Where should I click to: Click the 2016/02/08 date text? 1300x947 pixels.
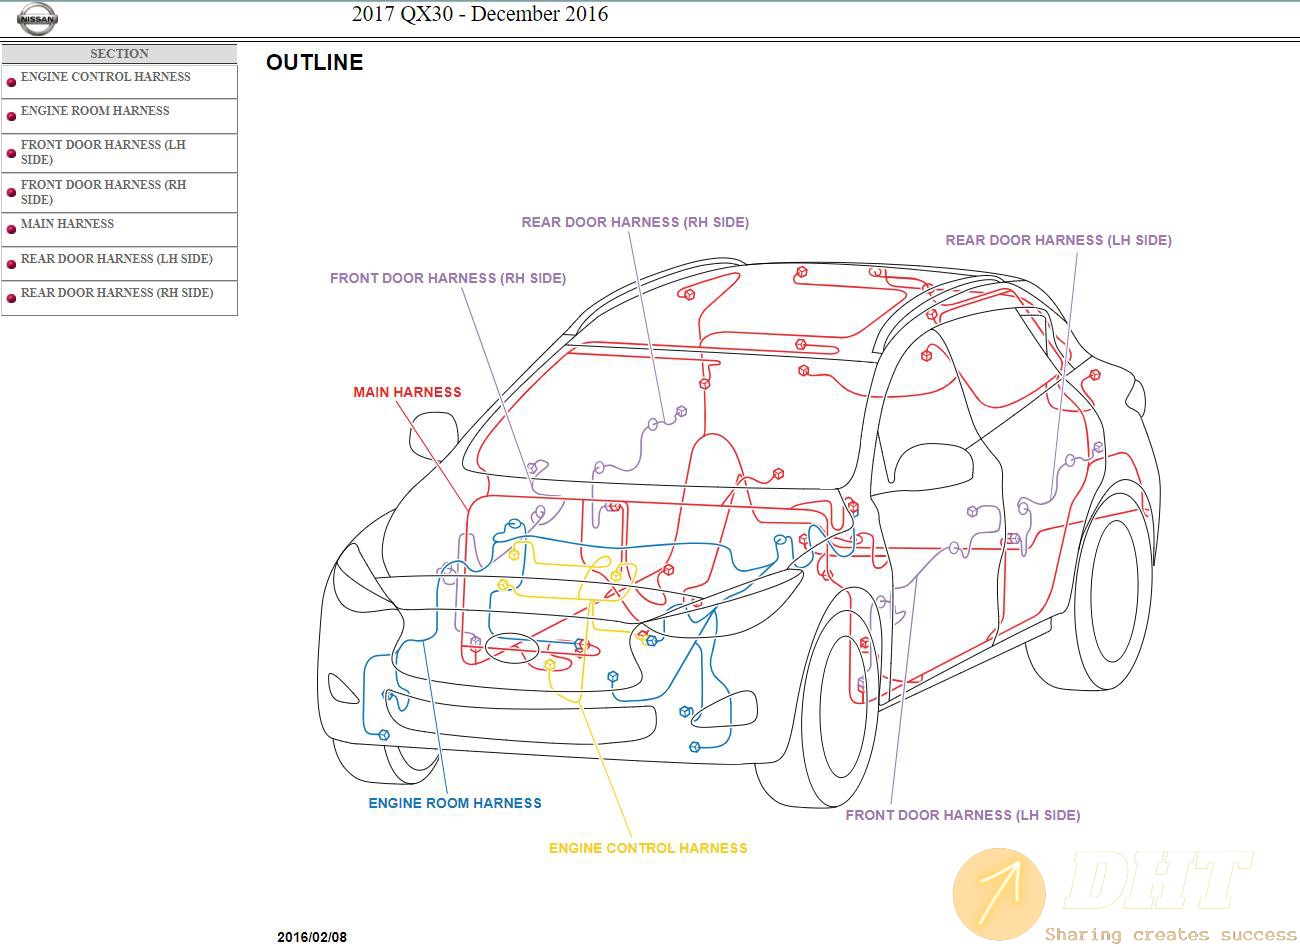[312, 937]
